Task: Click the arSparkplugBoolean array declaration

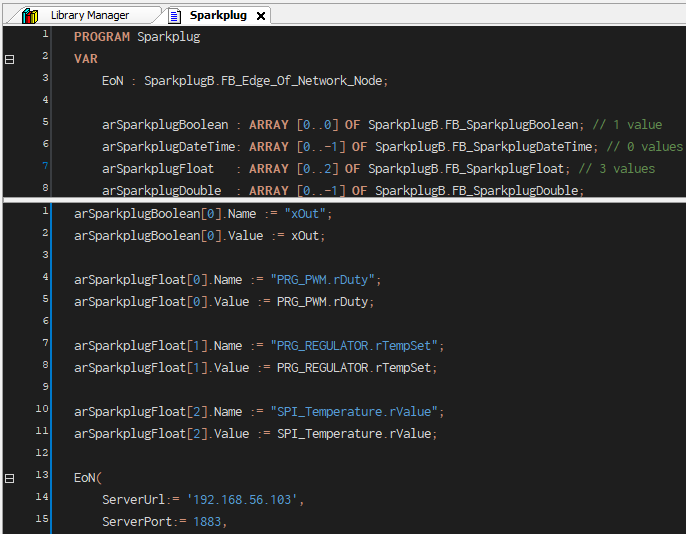Action: (x=165, y=125)
